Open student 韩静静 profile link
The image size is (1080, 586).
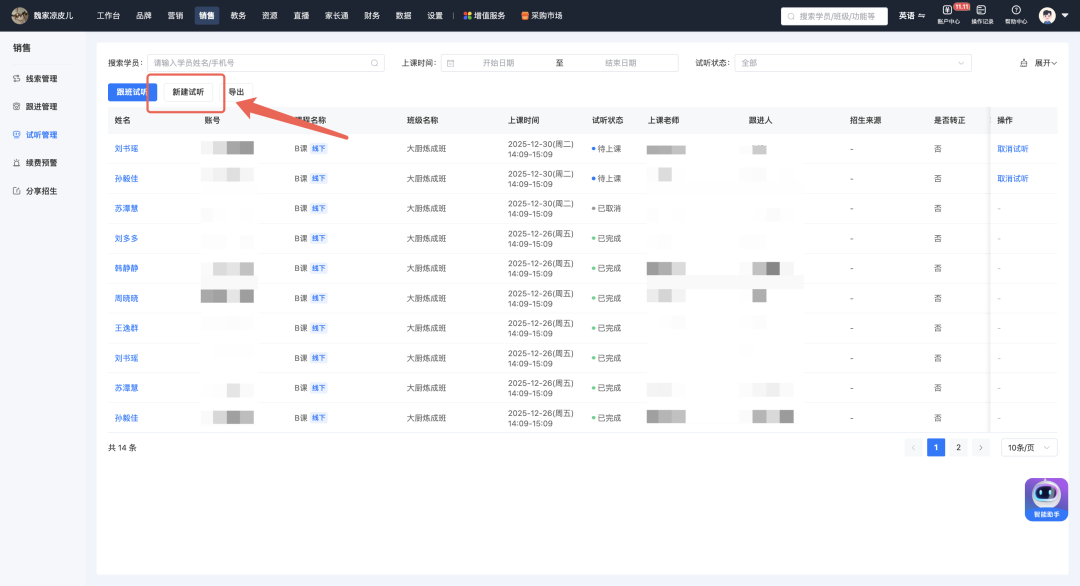point(126,268)
